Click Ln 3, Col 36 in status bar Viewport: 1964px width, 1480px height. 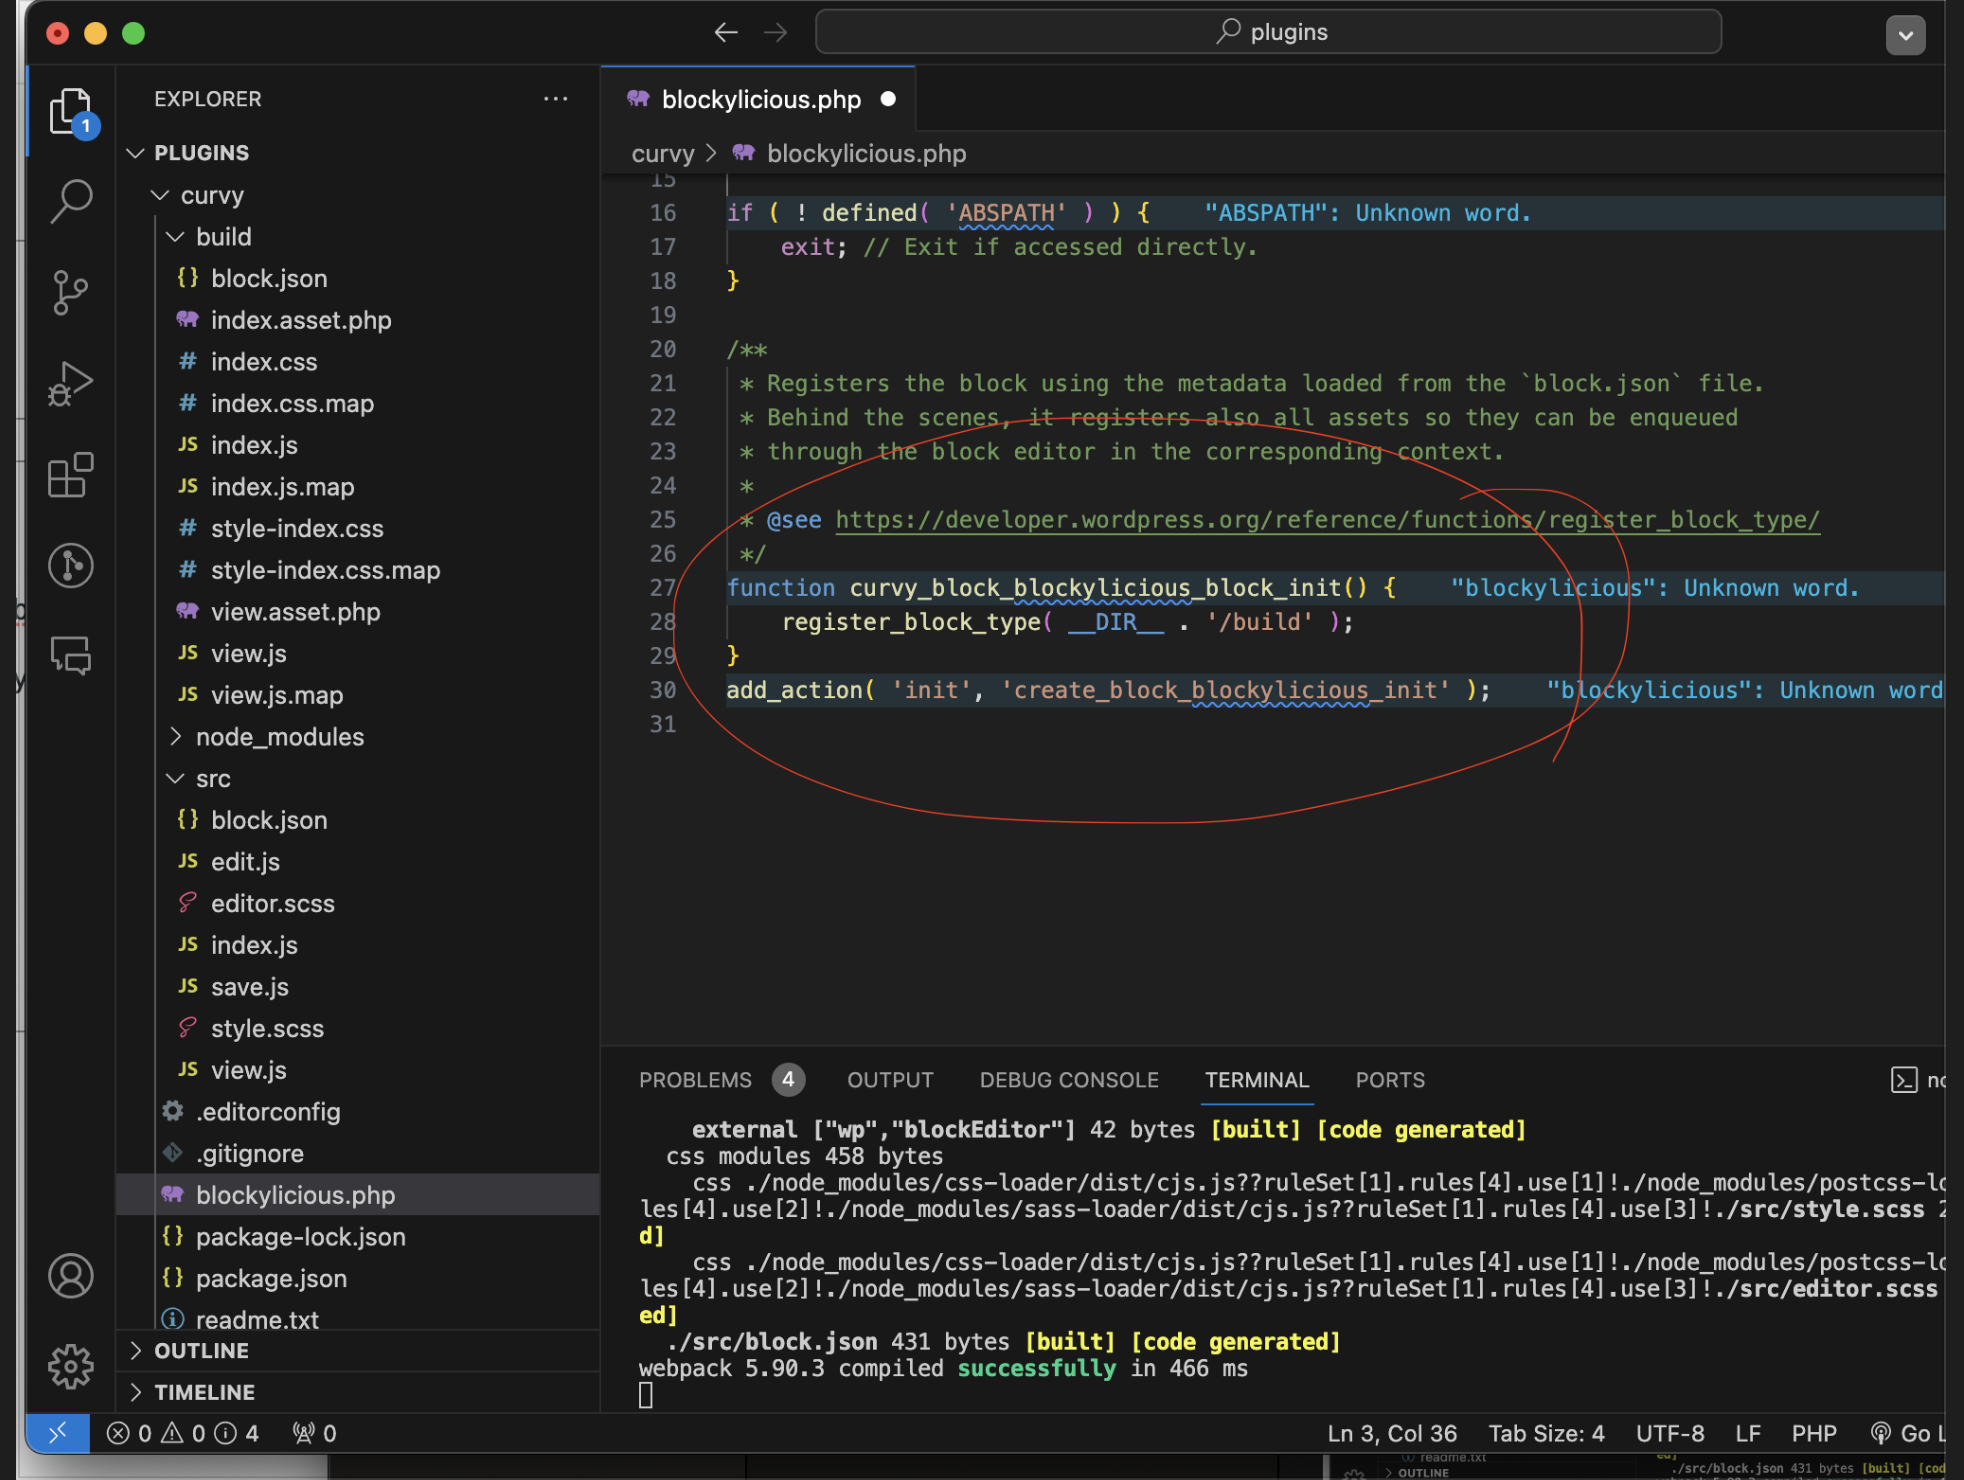[x=1392, y=1433]
